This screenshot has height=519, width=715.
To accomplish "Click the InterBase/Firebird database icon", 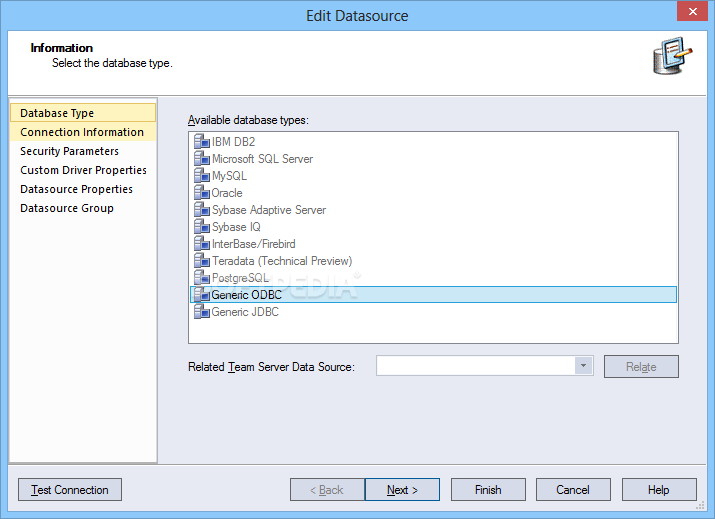I will click(x=201, y=244).
